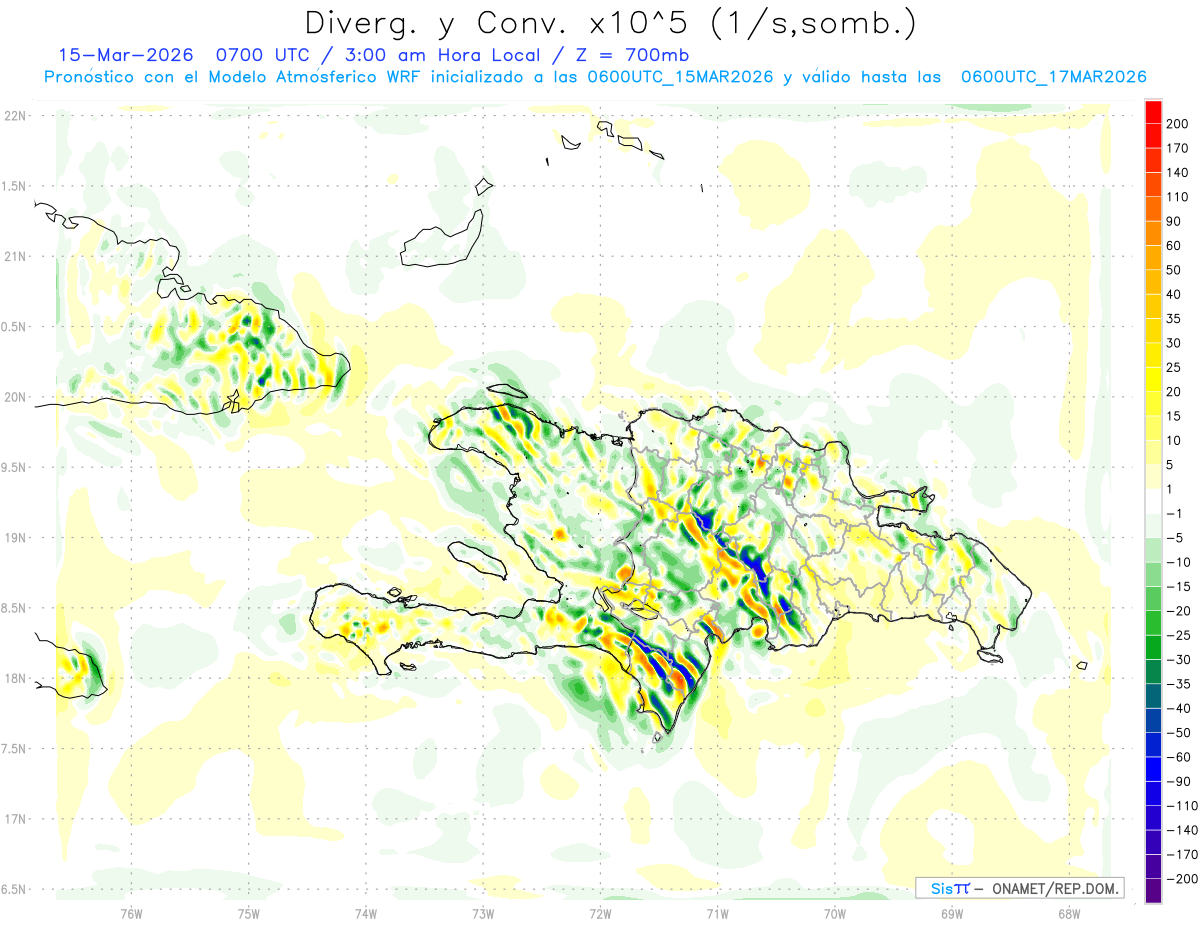
Task: Click the '9.5N' latitude label
Action: pyautogui.click(x=14, y=467)
